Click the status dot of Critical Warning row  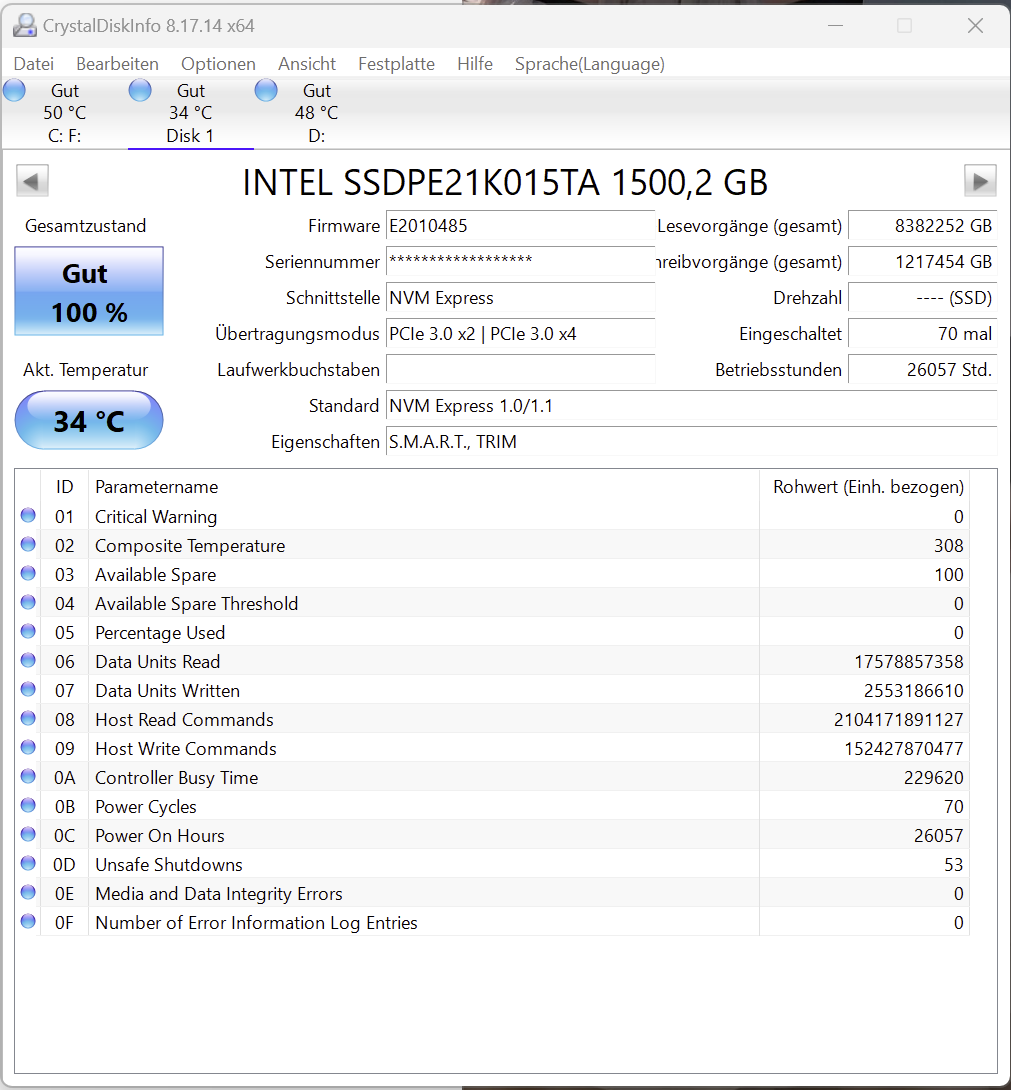[x=28, y=515]
